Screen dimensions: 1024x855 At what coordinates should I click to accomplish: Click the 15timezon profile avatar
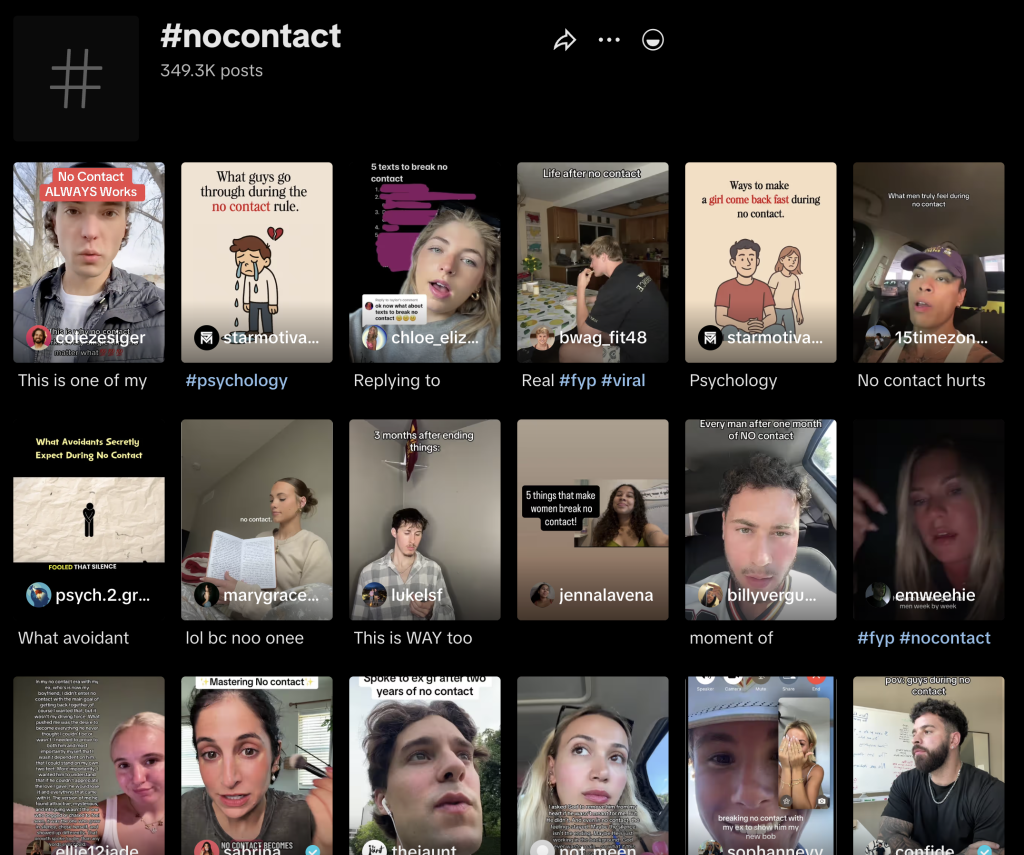click(878, 337)
